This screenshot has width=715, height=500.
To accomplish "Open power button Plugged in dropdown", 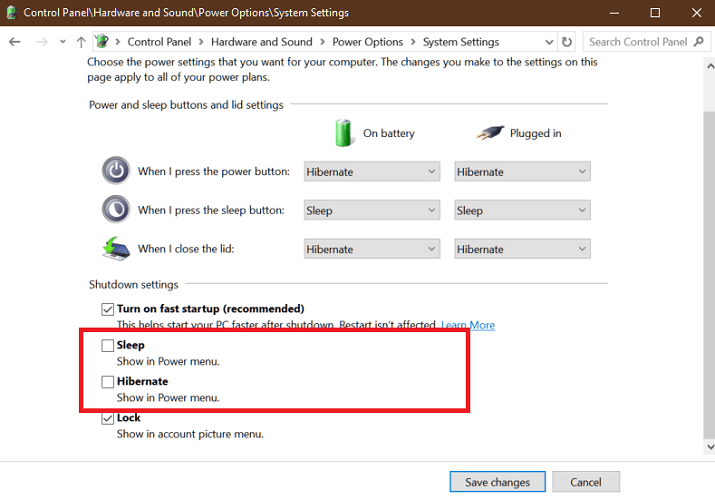I will coord(522,171).
